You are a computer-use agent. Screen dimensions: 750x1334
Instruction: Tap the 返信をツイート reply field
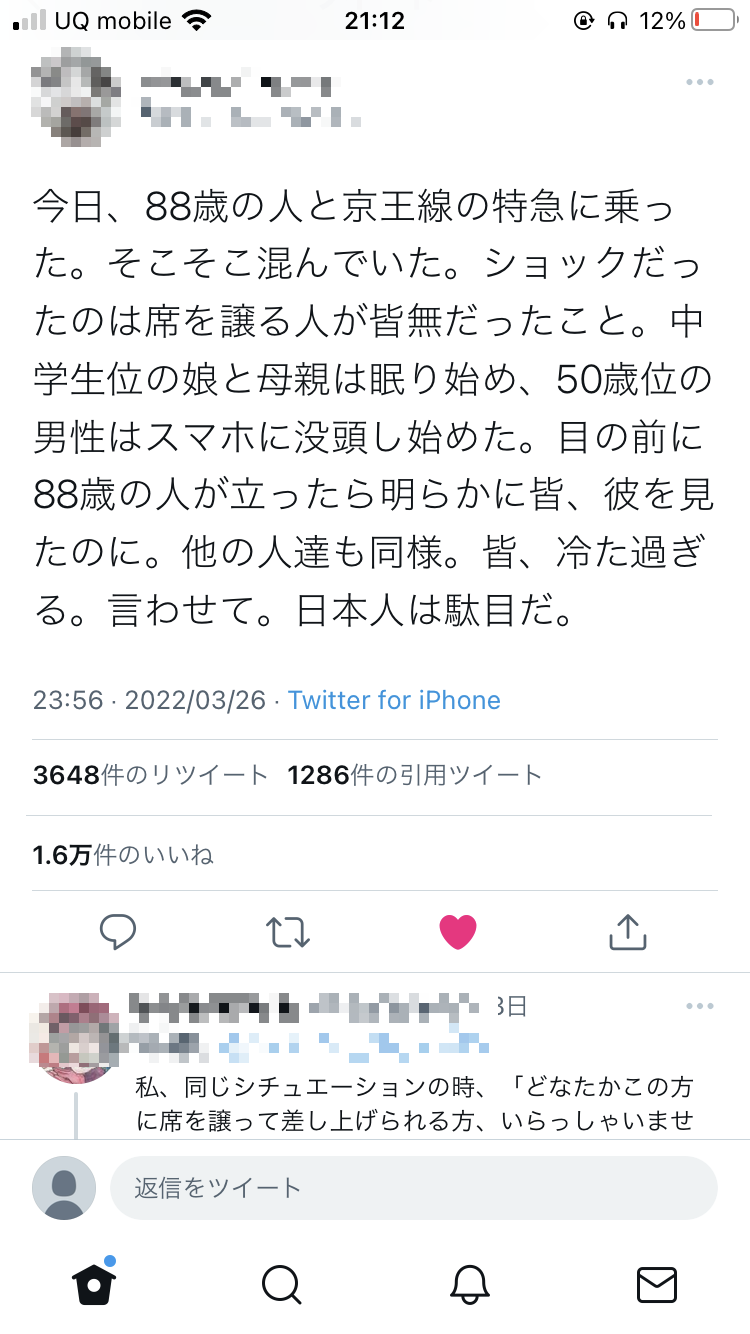[x=414, y=1188]
